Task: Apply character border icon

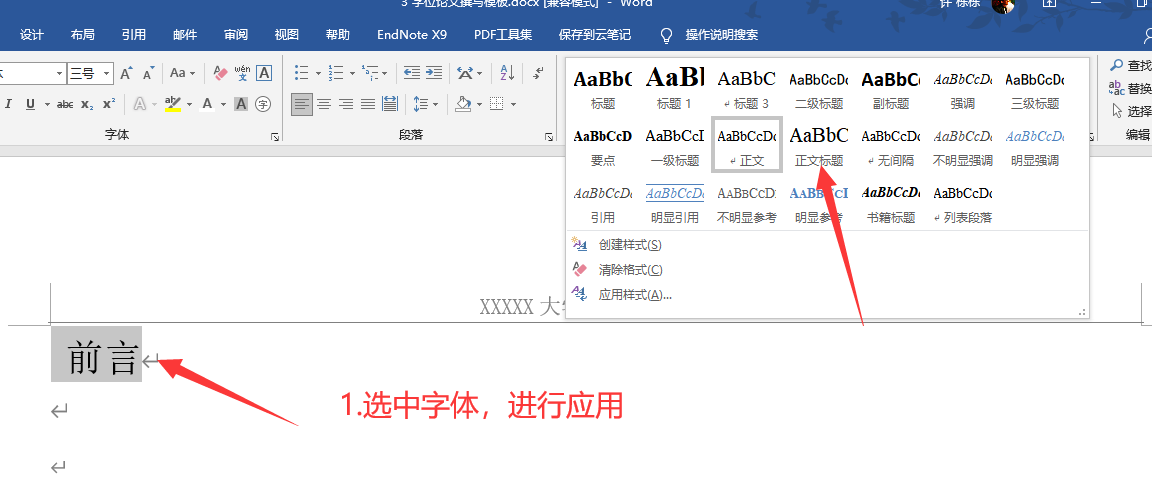Action: [x=264, y=73]
